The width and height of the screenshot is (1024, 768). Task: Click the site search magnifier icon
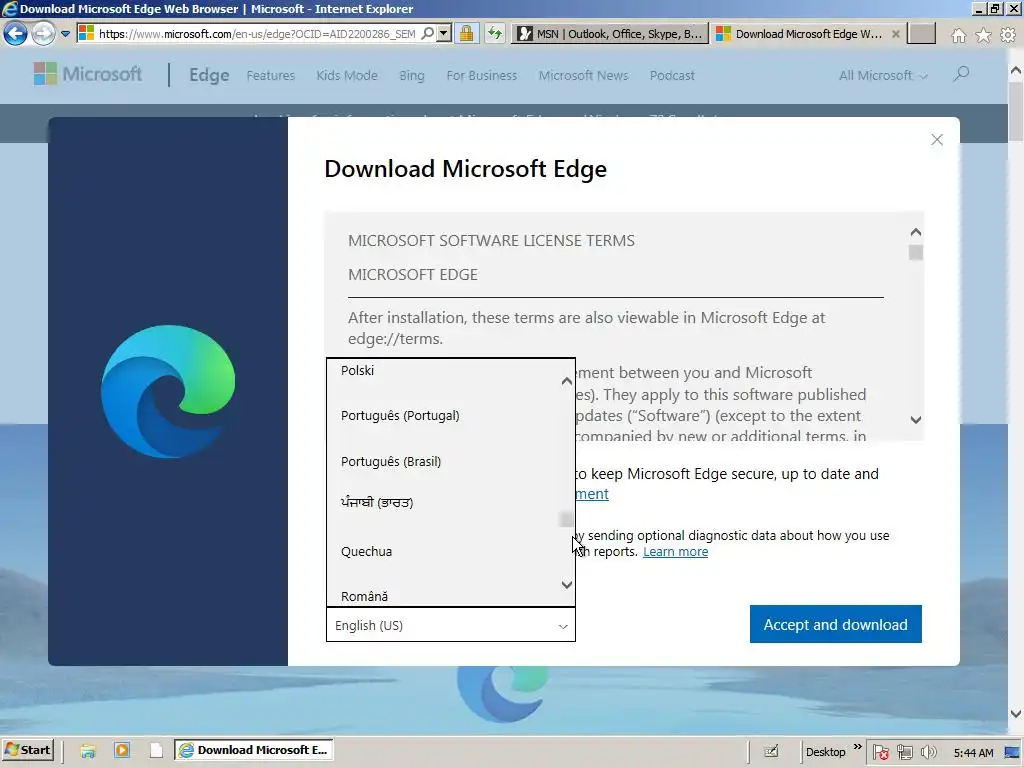pyautogui.click(x=961, y=74)
